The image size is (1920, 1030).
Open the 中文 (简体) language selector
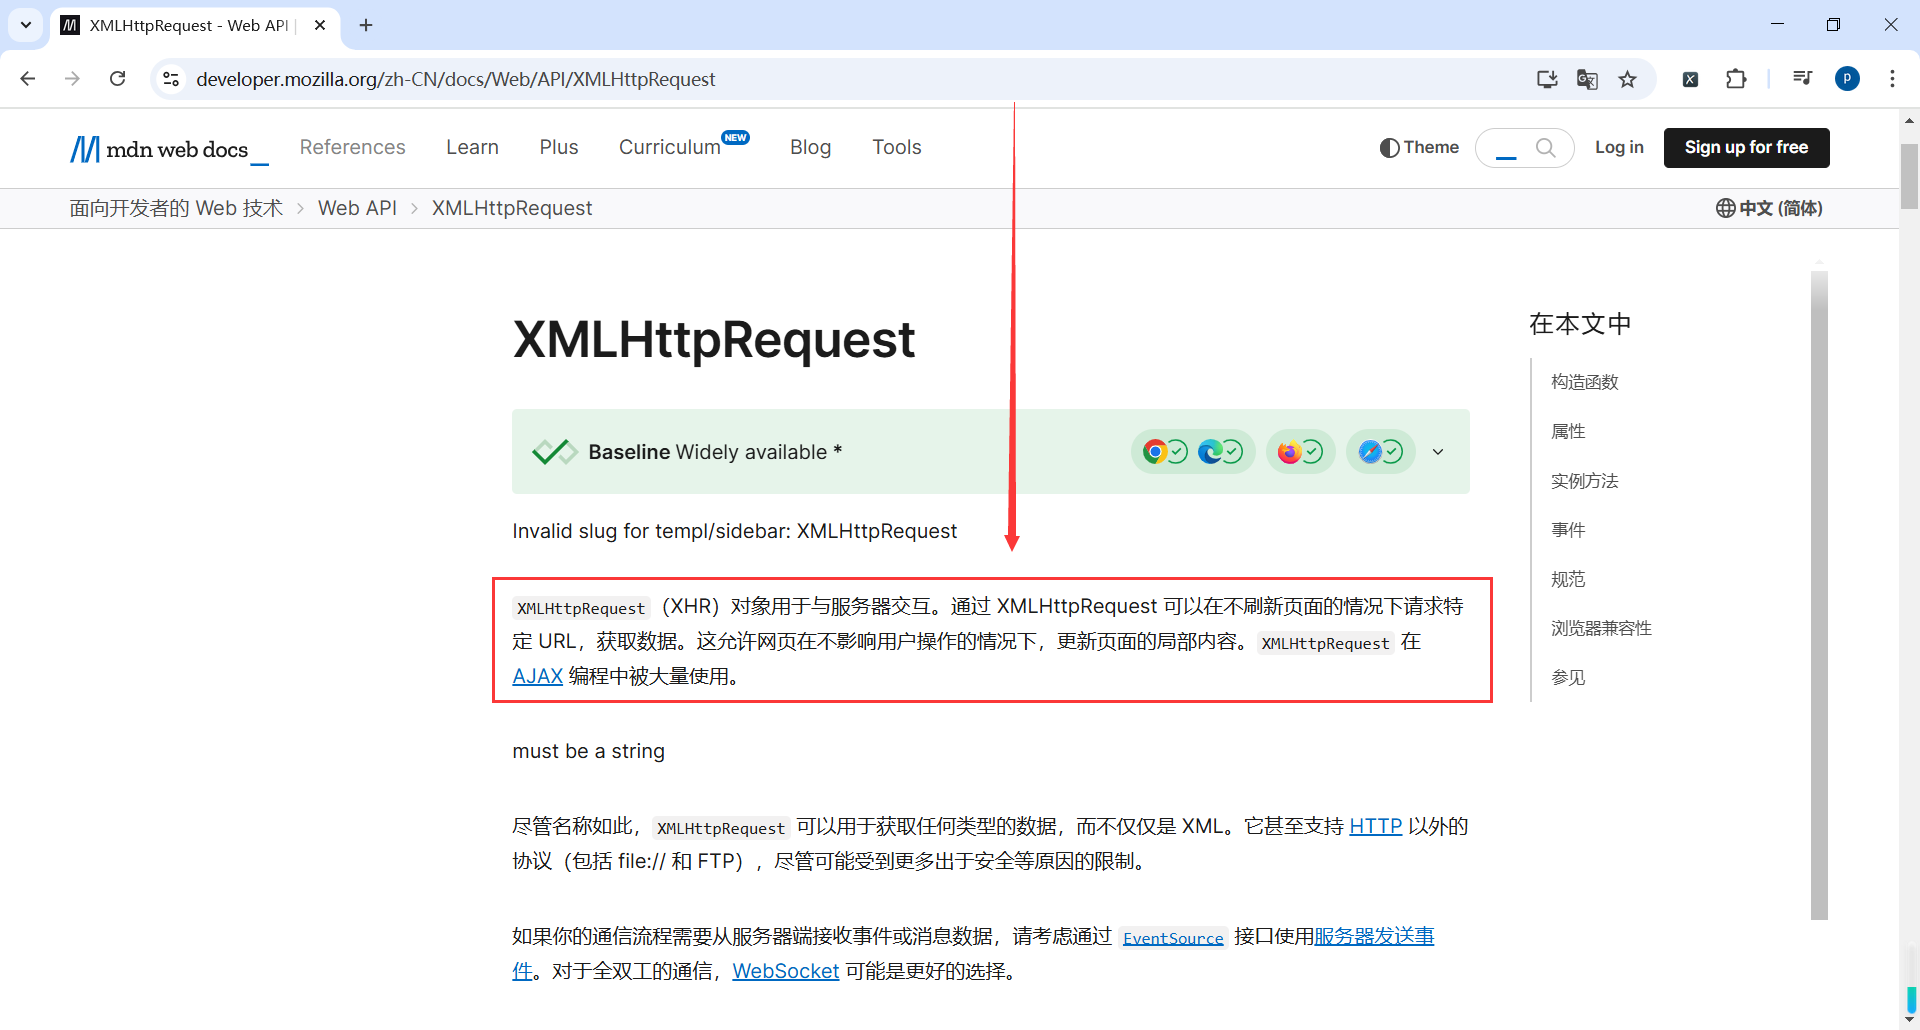tap(1769, 208)
